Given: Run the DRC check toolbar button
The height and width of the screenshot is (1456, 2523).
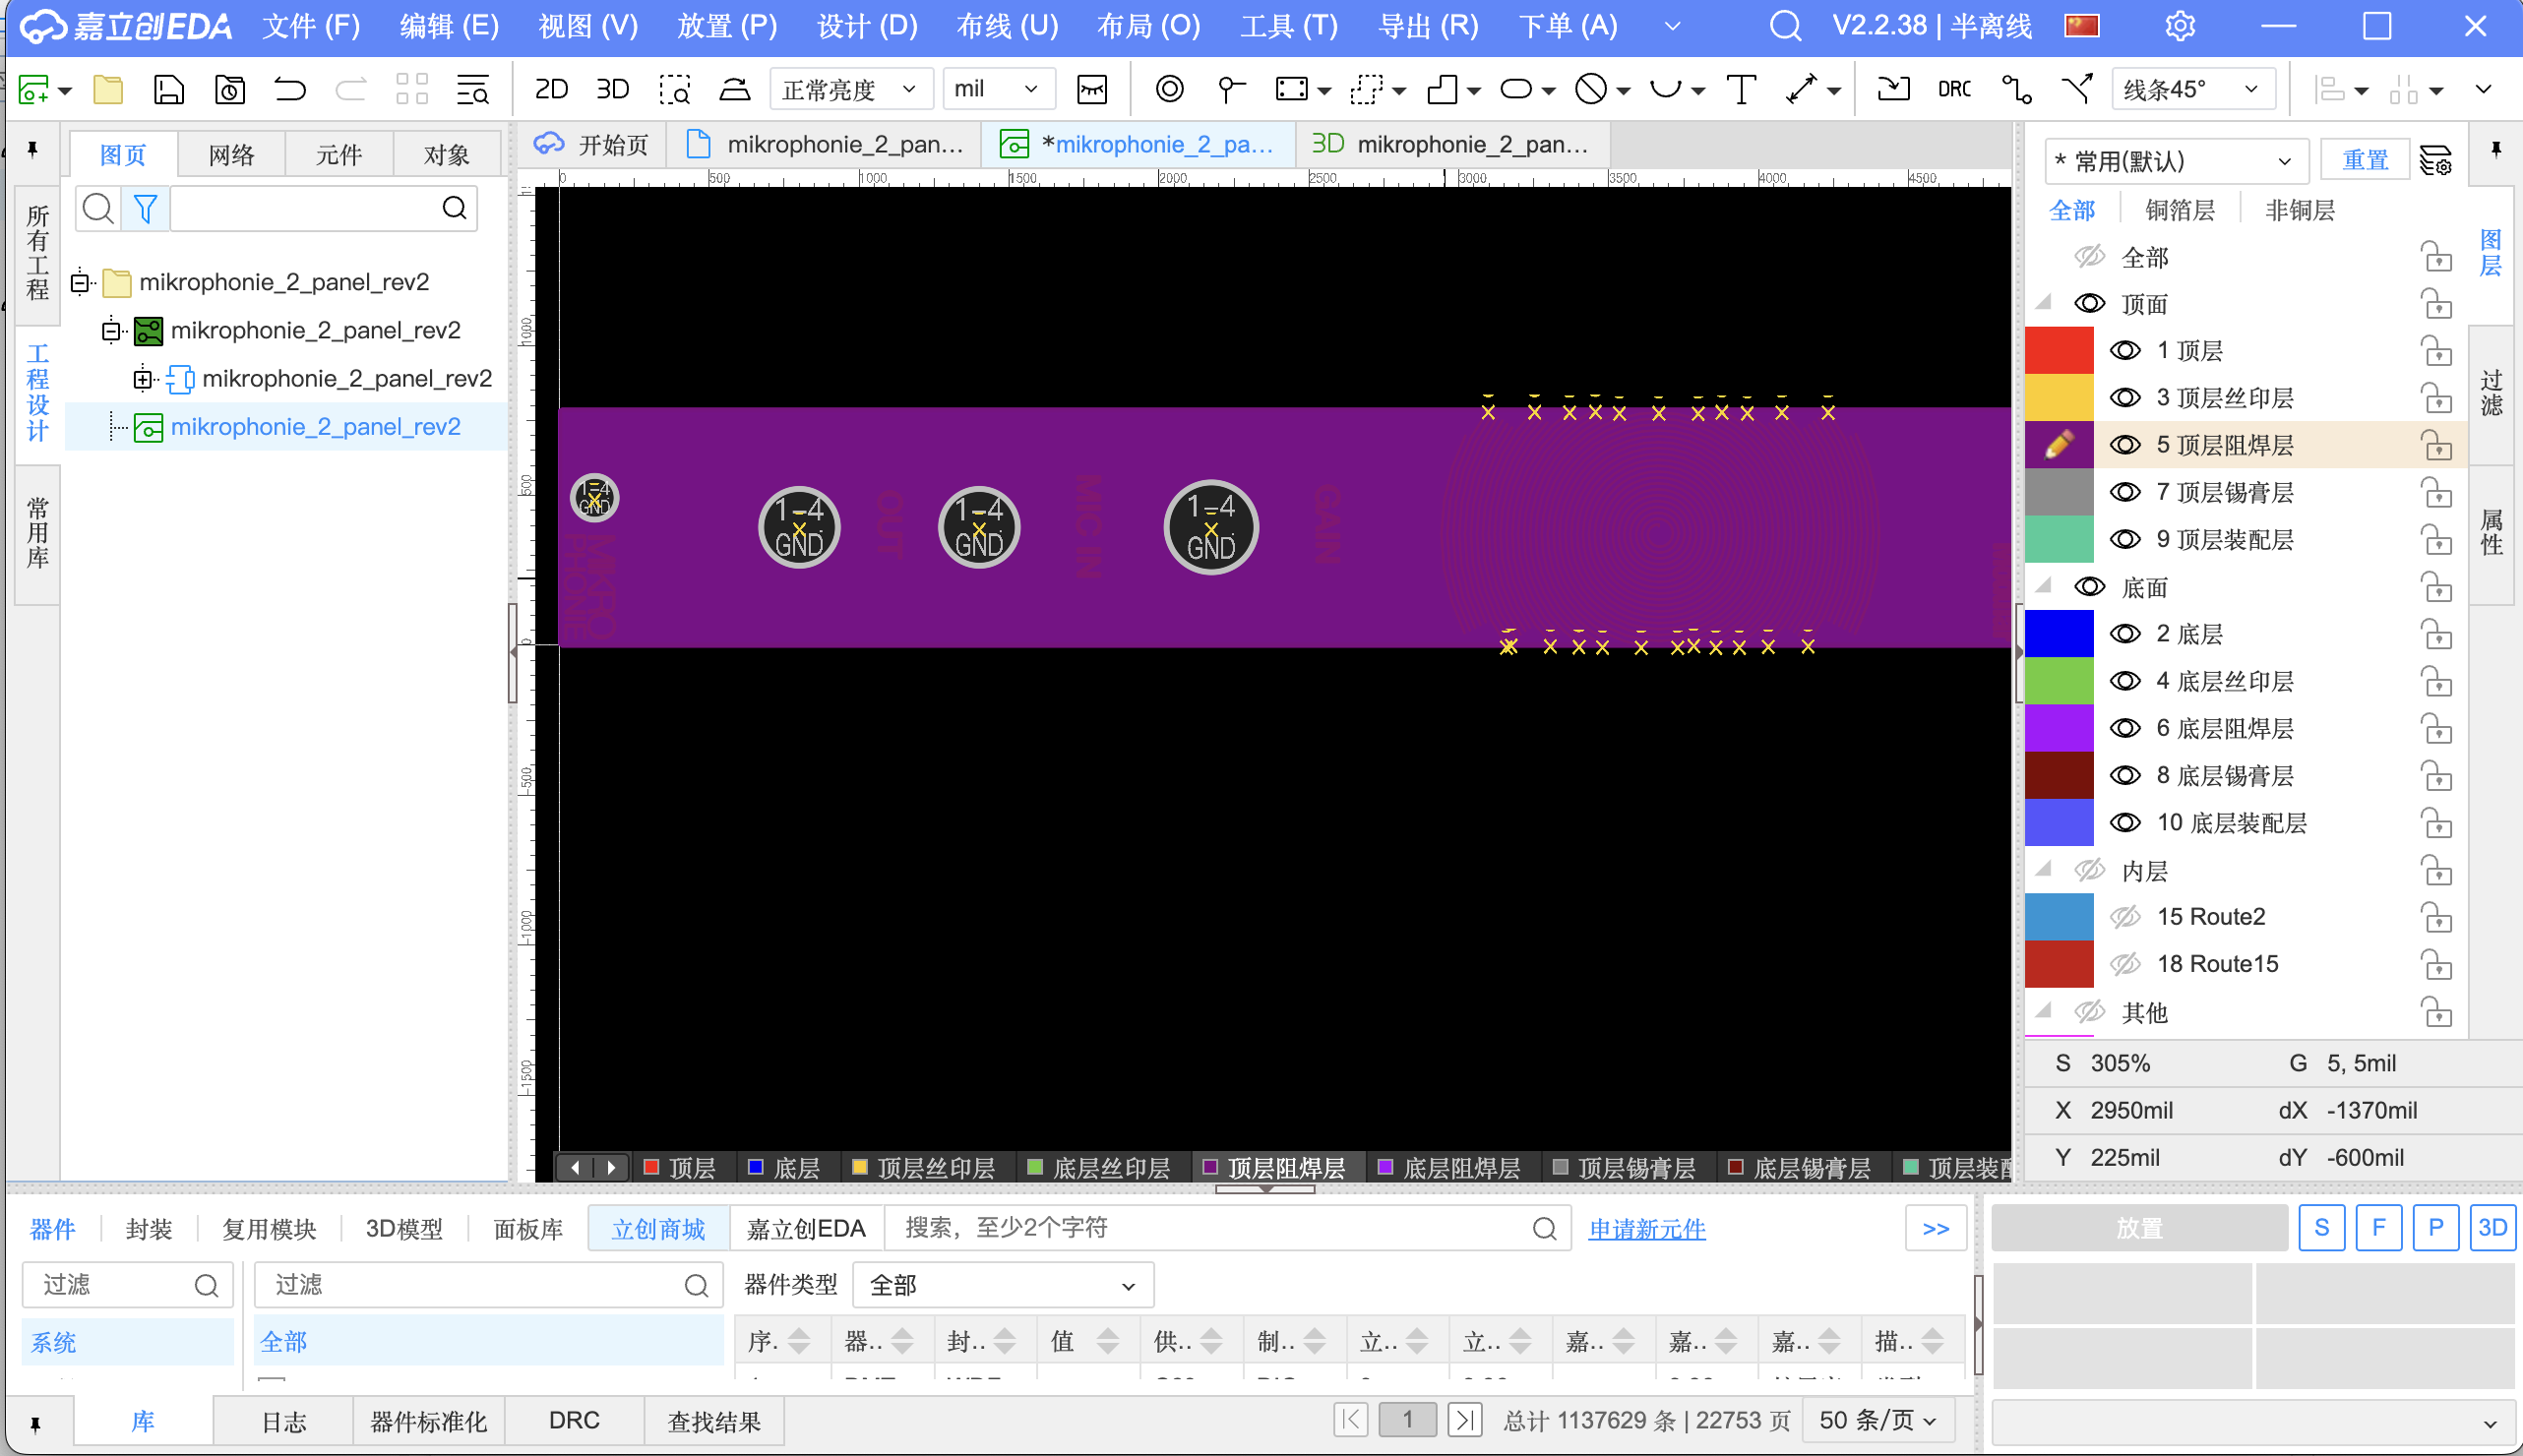Looking at the screenshot, I should 1953,90.
